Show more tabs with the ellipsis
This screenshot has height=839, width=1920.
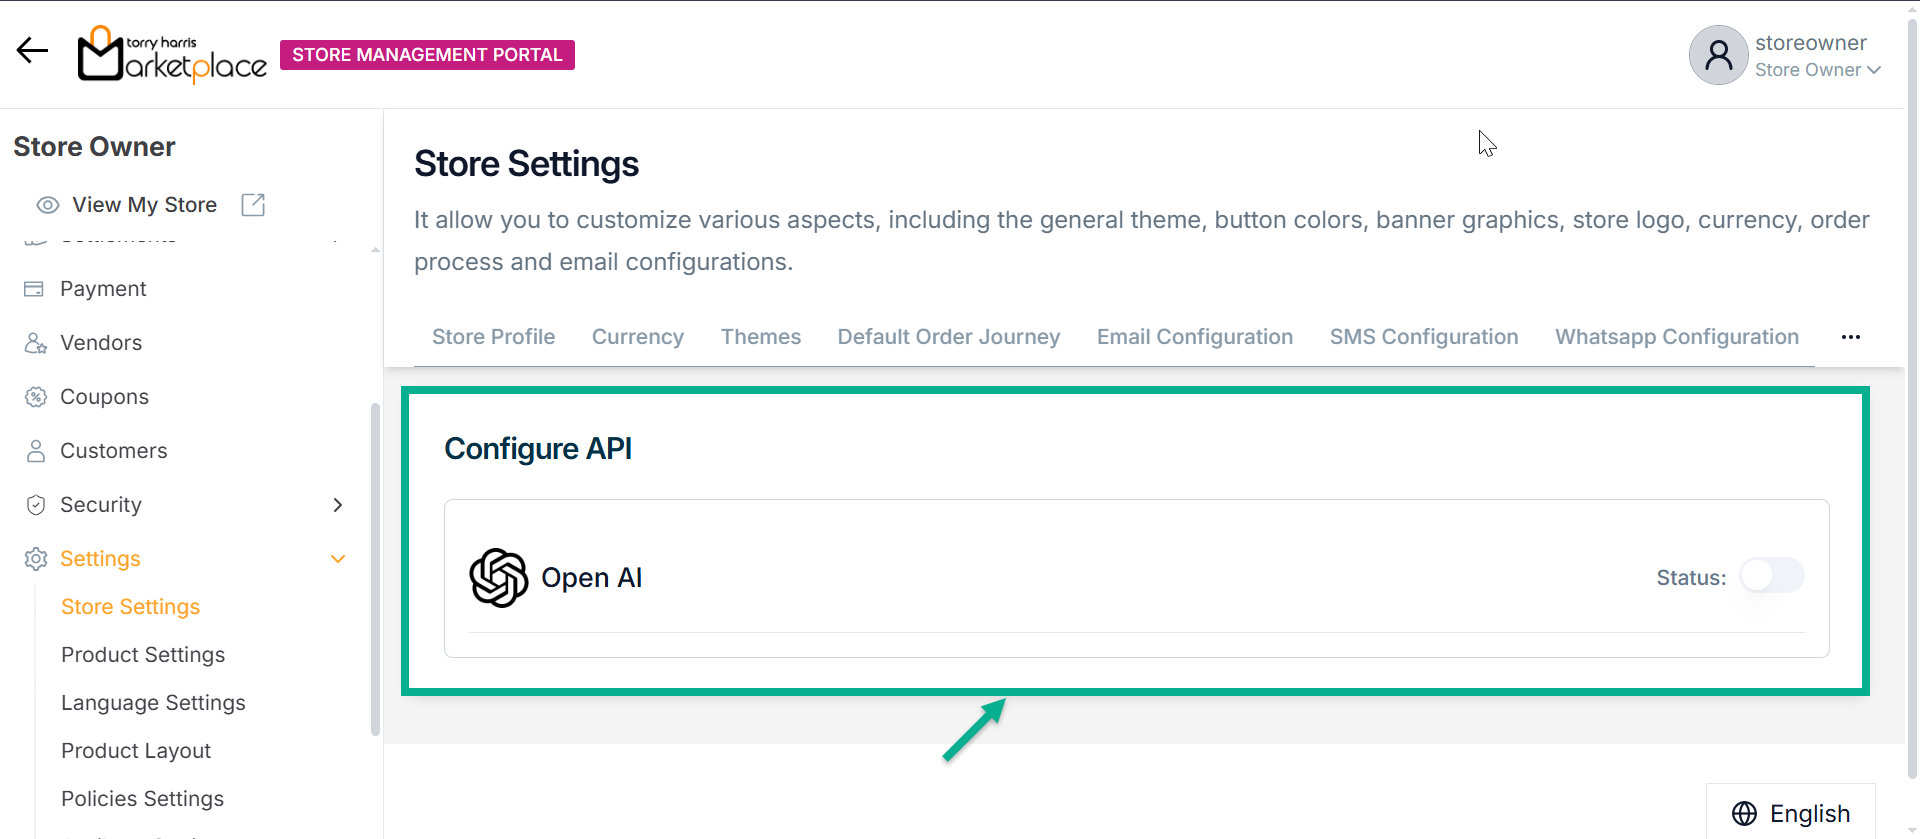(1850, 337)
